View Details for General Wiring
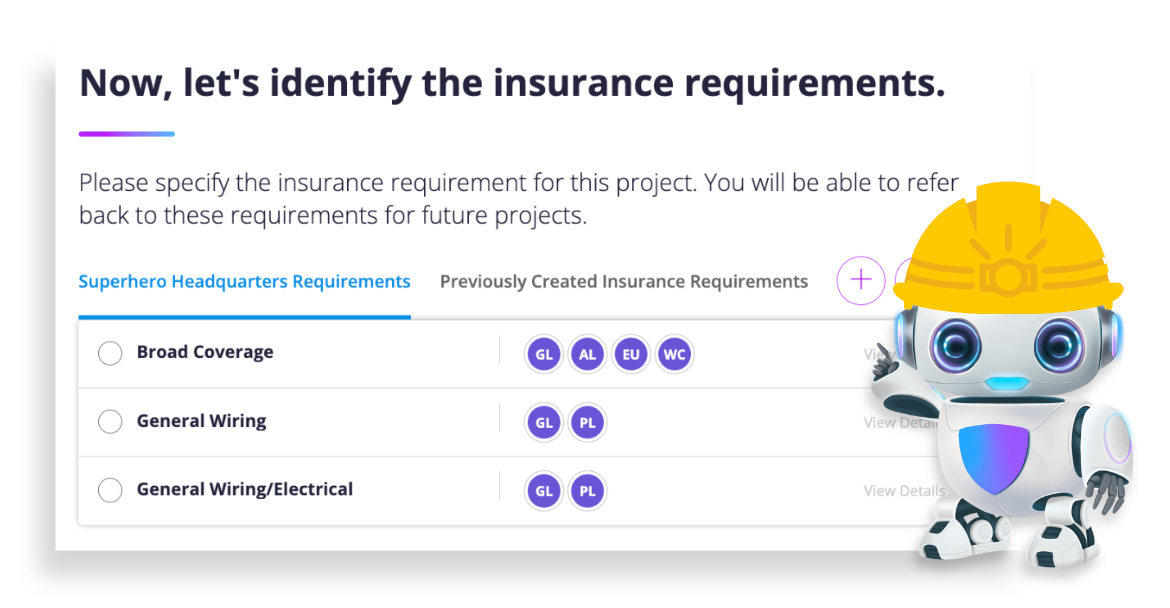The image size is (1170, 608). click(x=898, y=423)
